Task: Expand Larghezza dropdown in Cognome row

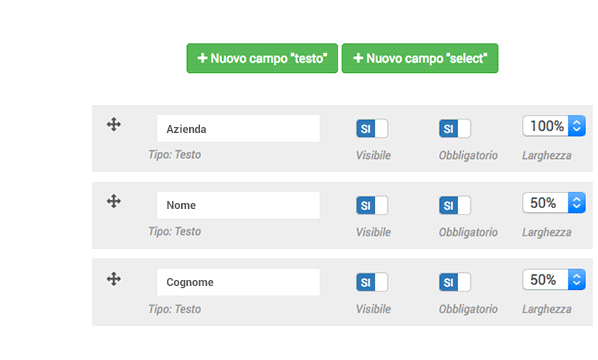Action: 554,280
